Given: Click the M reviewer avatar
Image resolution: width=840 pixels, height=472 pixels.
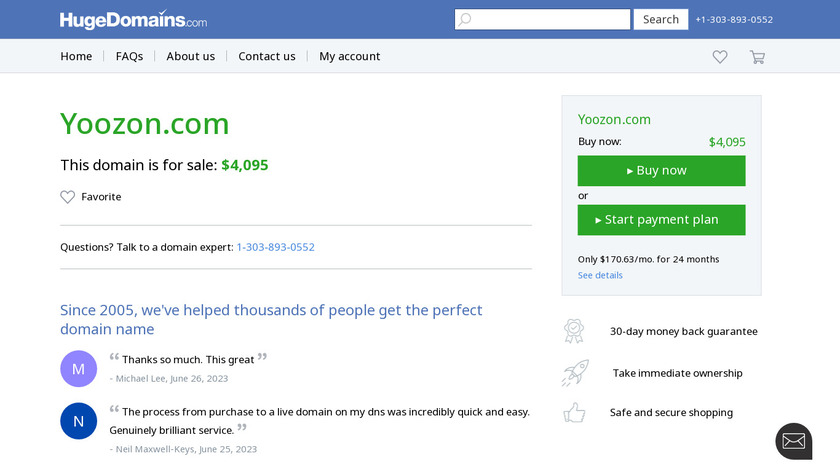Looking at the screenshot, I should [x=79, y=369].
